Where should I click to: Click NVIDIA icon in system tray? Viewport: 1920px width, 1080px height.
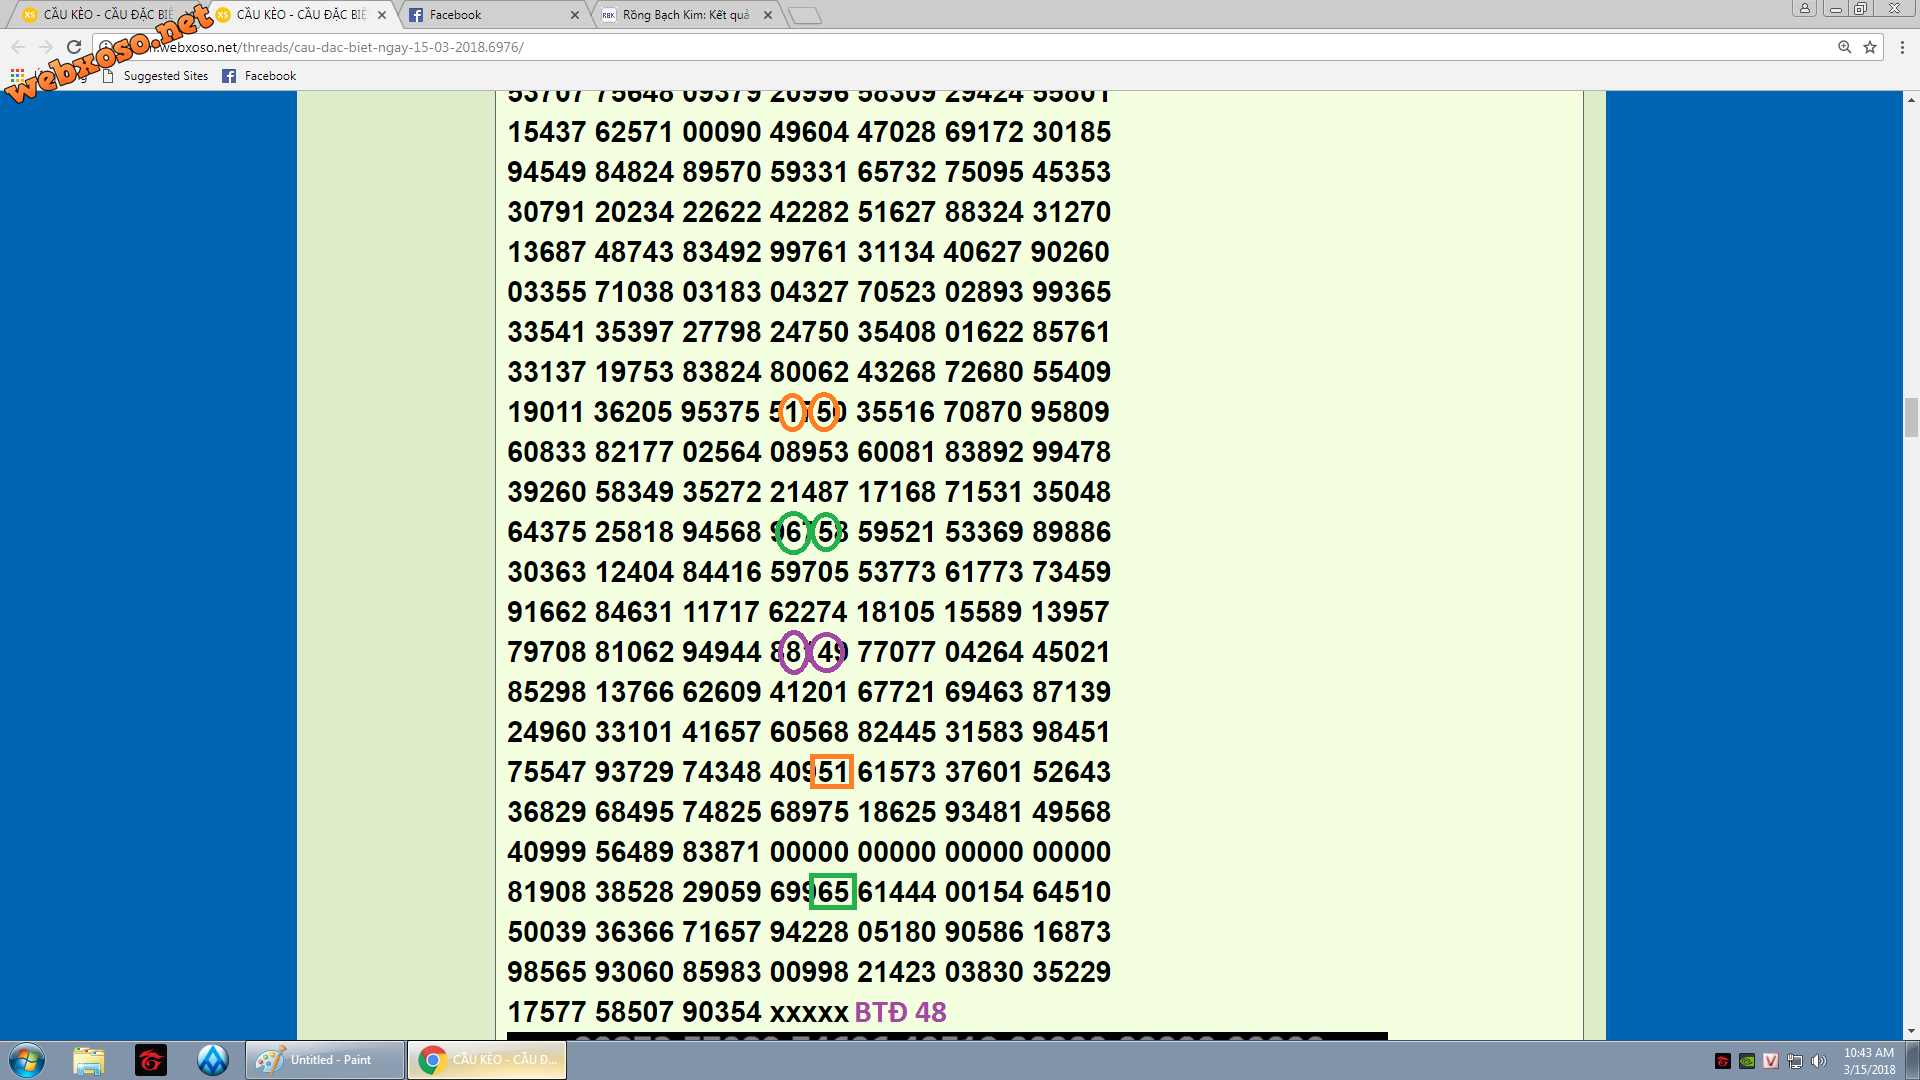[x=1747, y=1061]
